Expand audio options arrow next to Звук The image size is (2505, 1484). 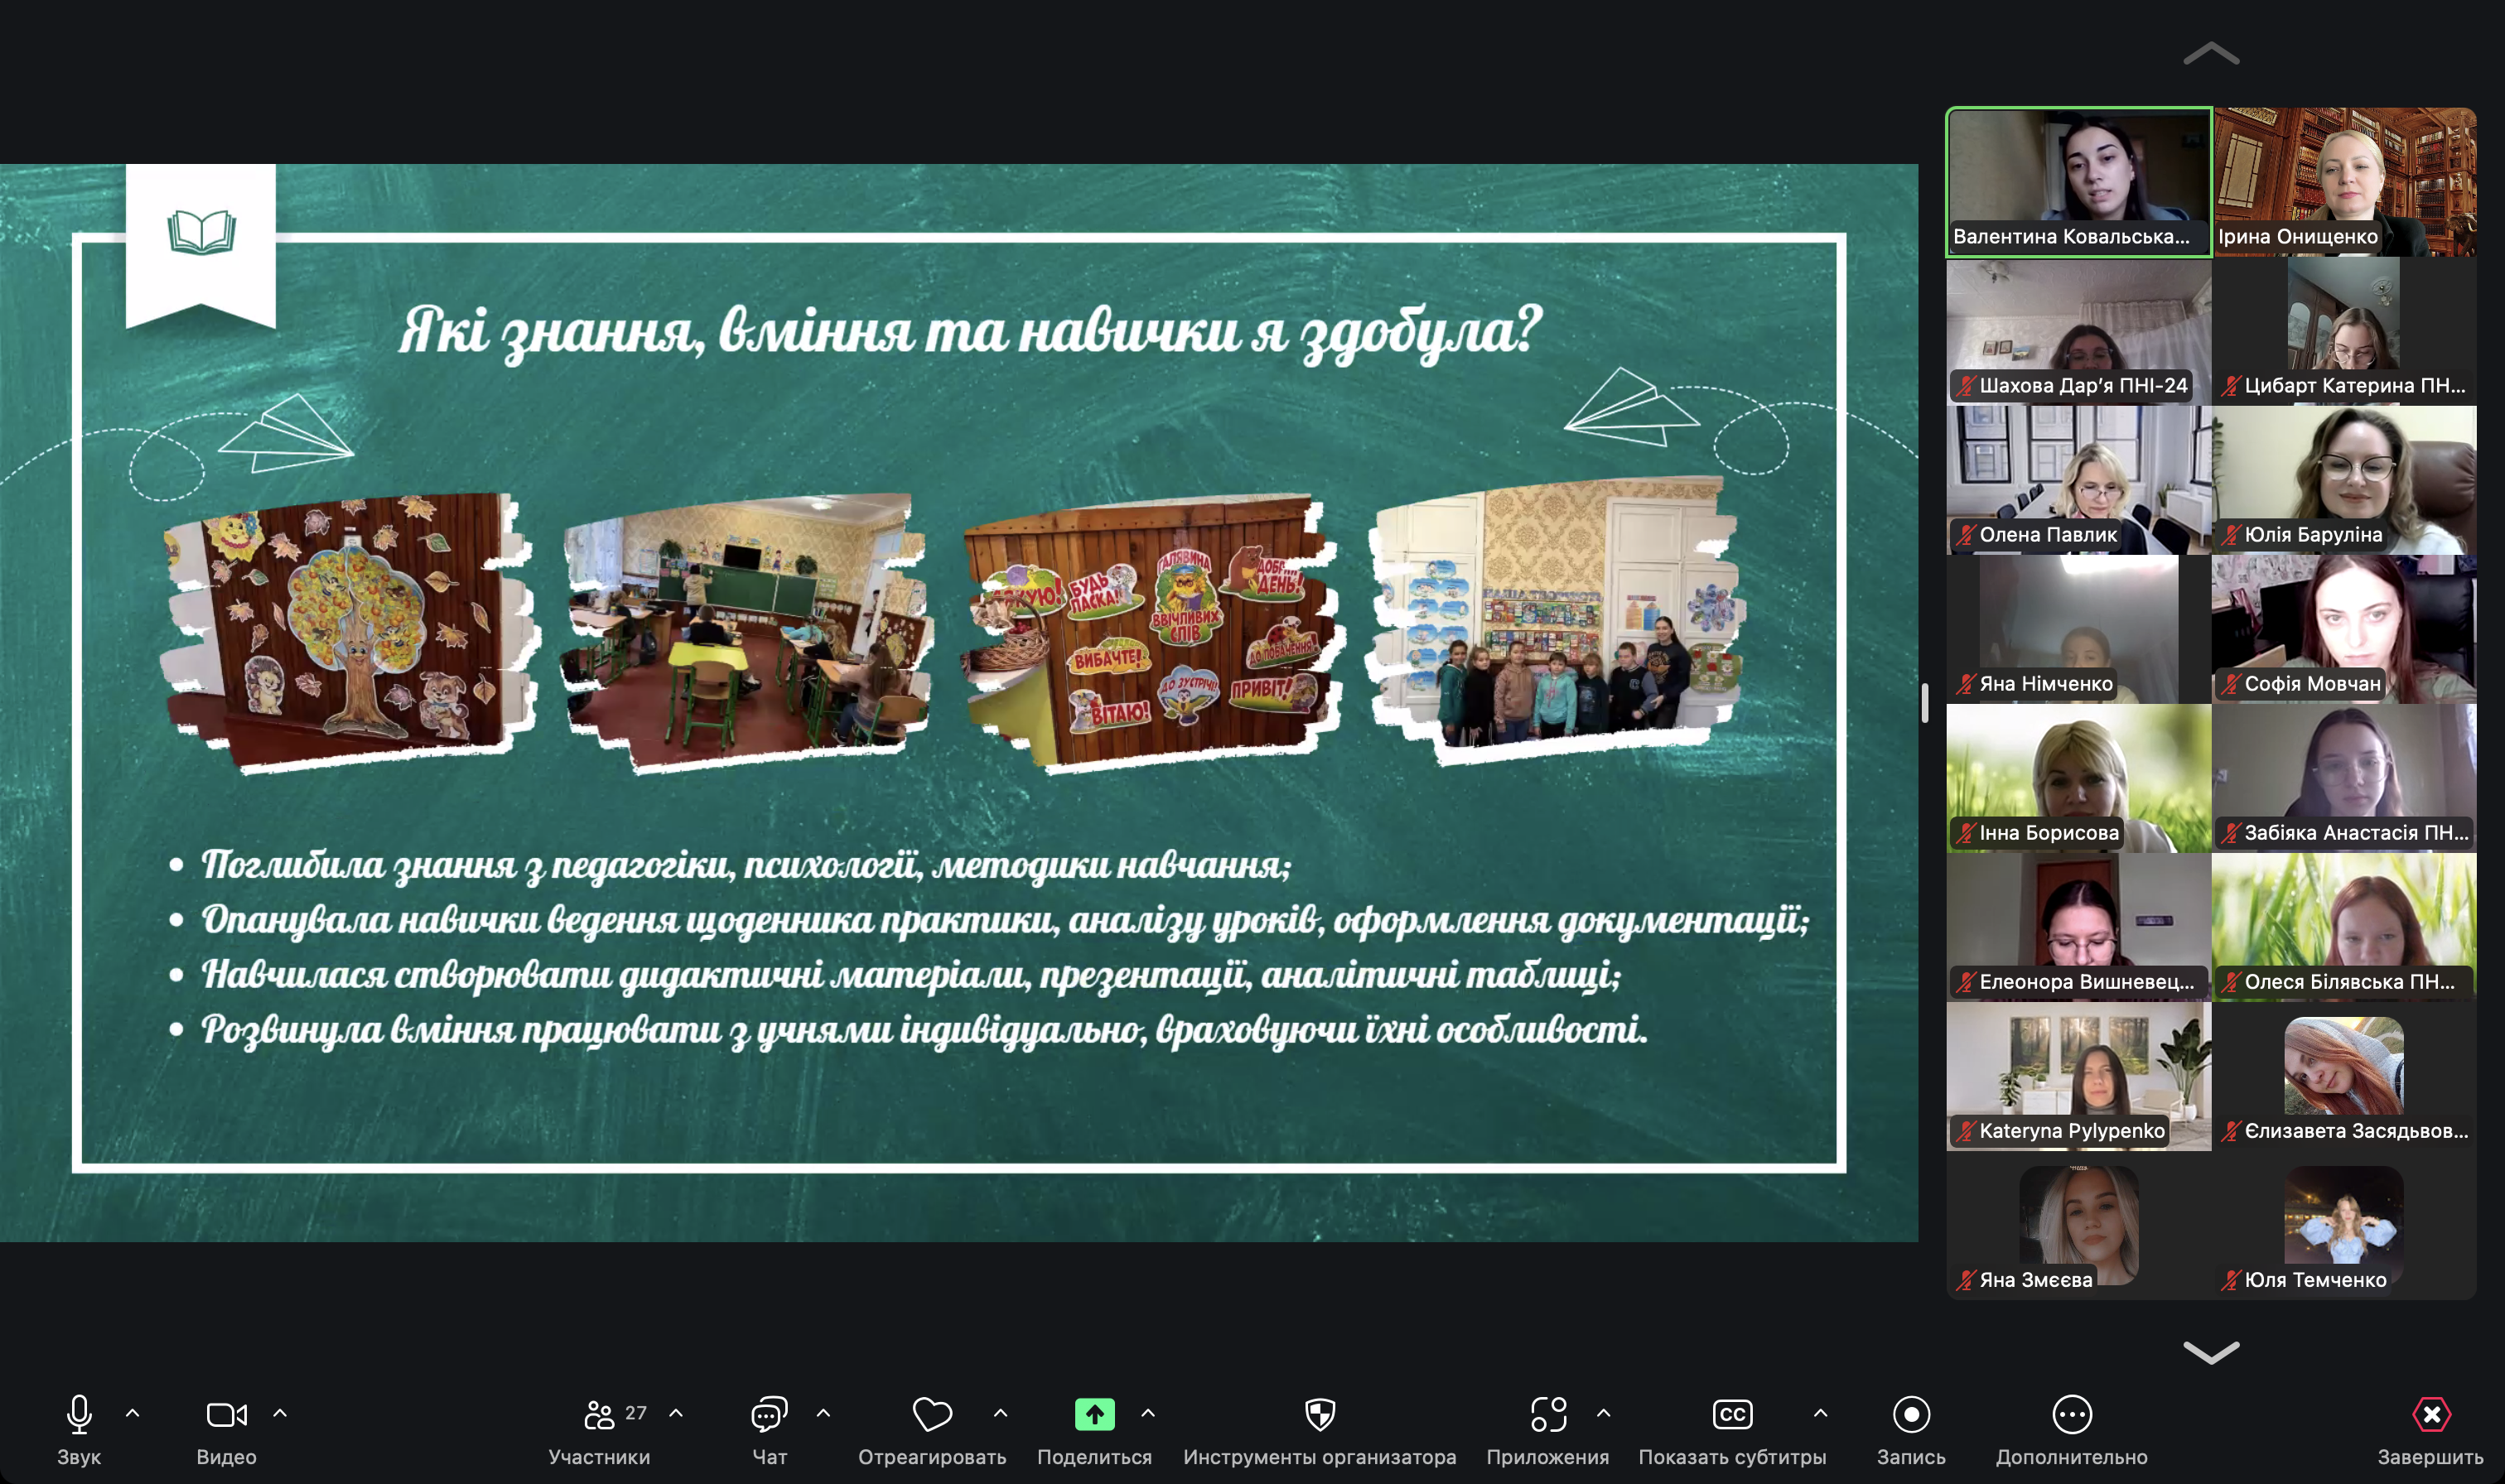pyautogui.click(x=132, y=1413)
